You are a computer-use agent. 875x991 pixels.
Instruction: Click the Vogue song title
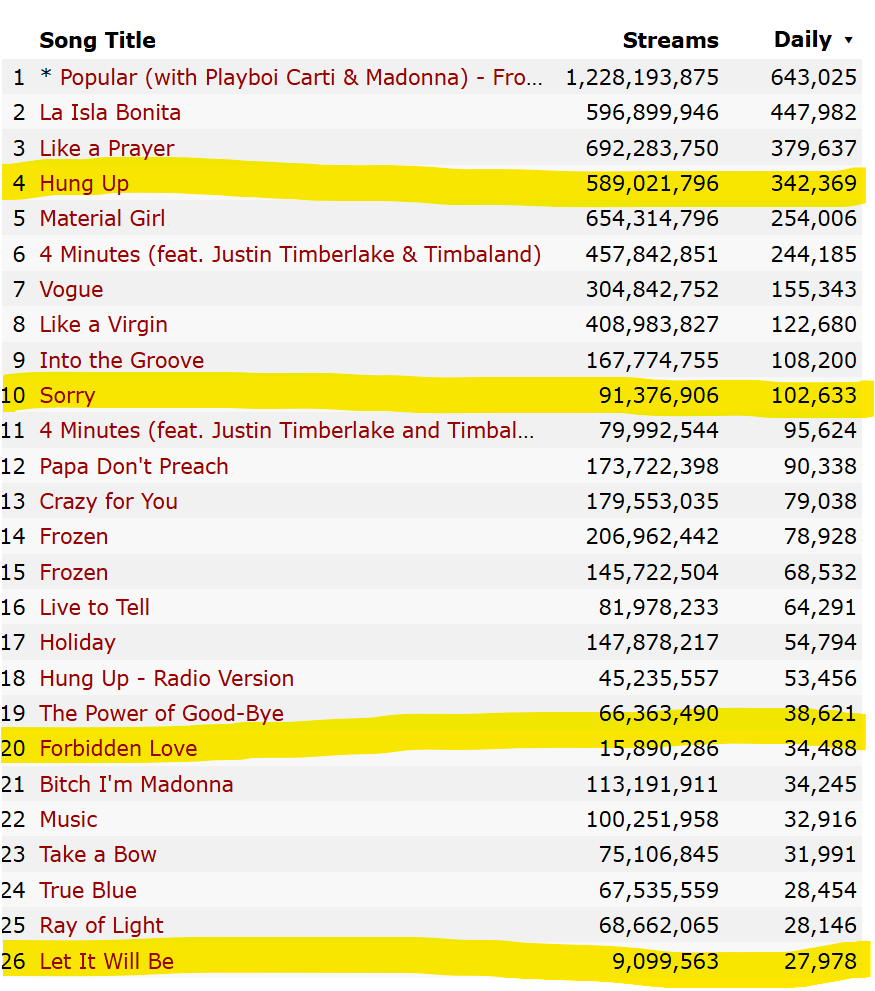[71, 289]
